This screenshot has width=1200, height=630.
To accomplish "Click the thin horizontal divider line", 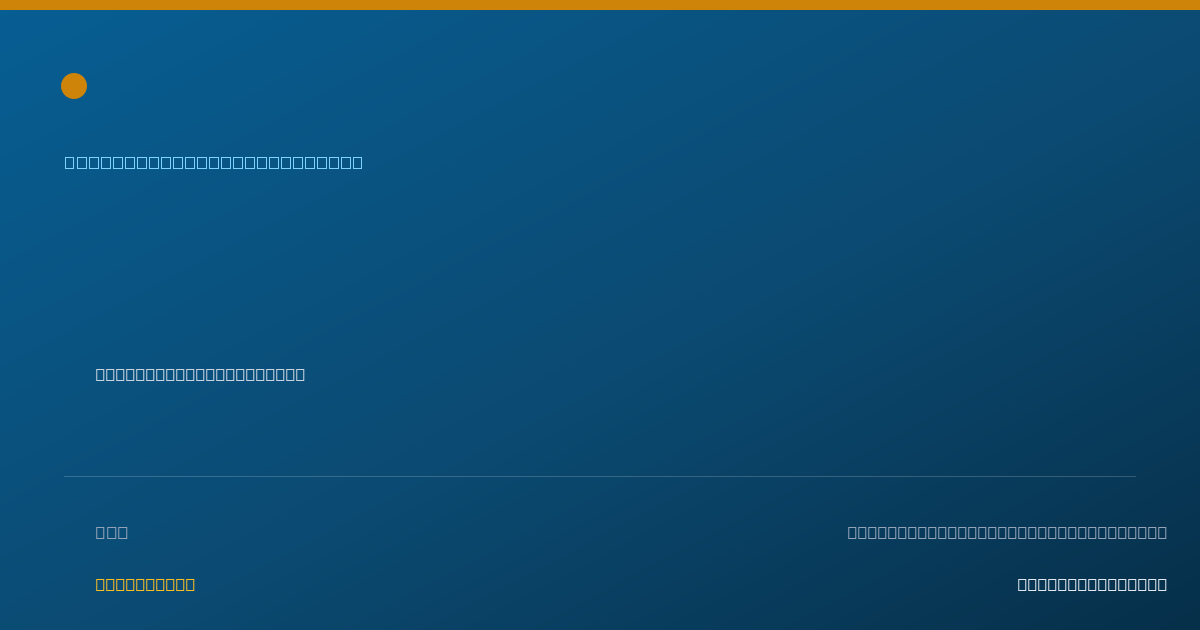I will [600, 476].
